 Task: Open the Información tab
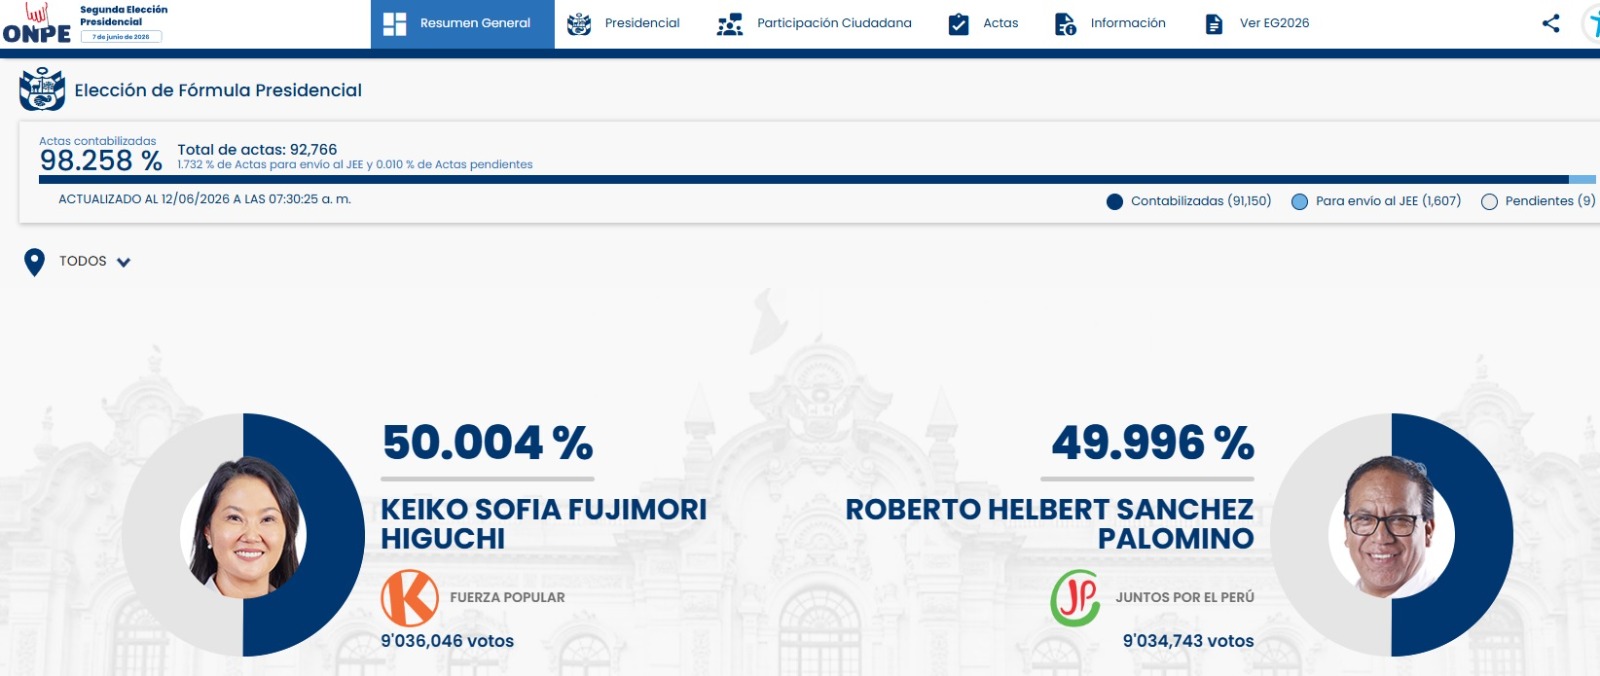pyautogui.click(x=1110, y=24)
